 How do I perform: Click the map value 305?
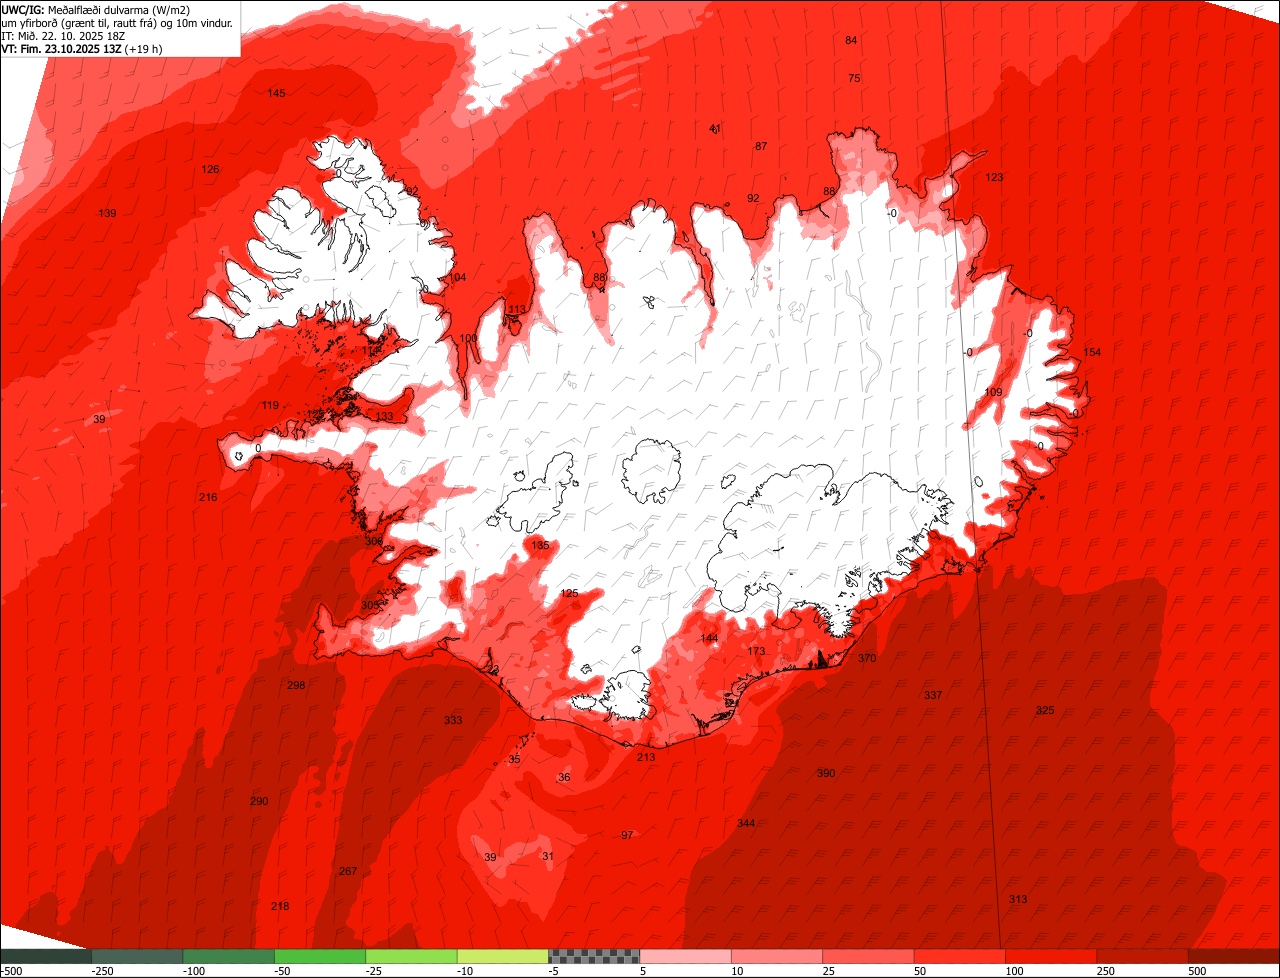[369, 605]
